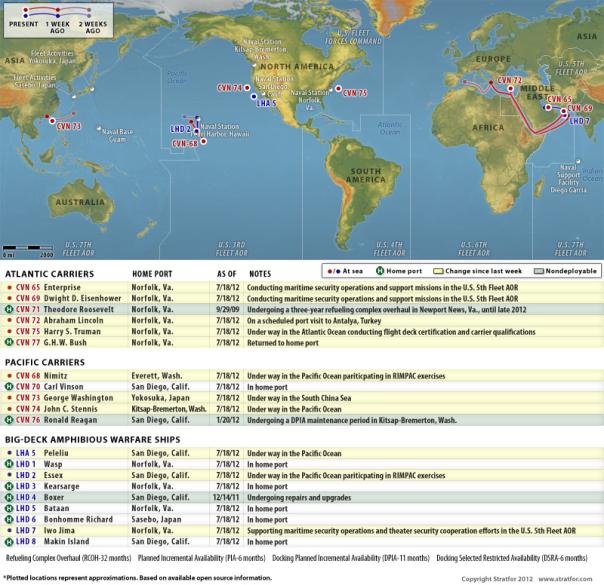Select the George Washington row name
This screenshot has height=585, width=604.
(x=79, y=398)
